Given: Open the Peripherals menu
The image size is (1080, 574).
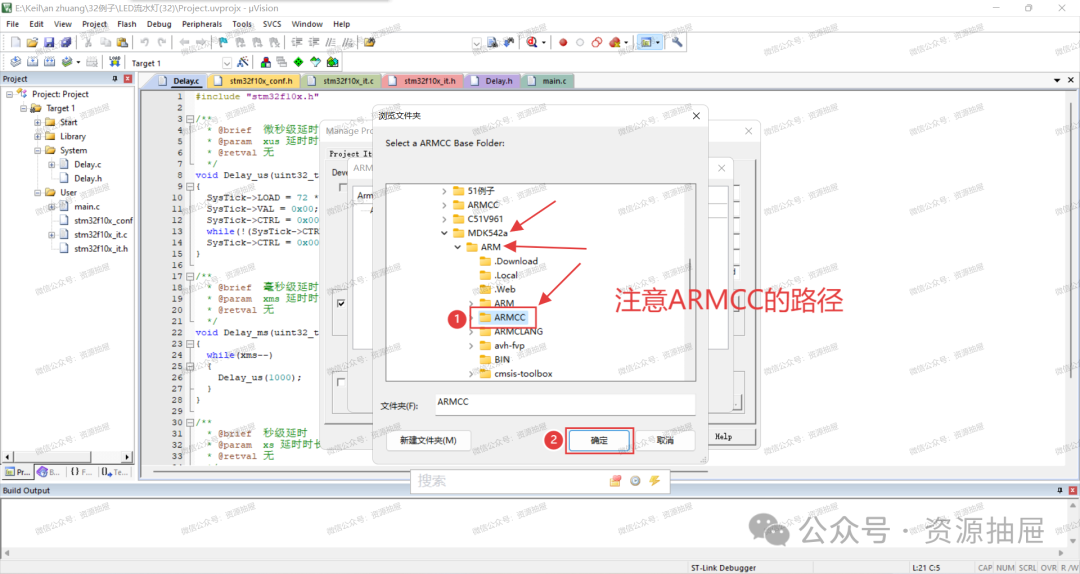Looking at the screenshot, I should point(202,24).
